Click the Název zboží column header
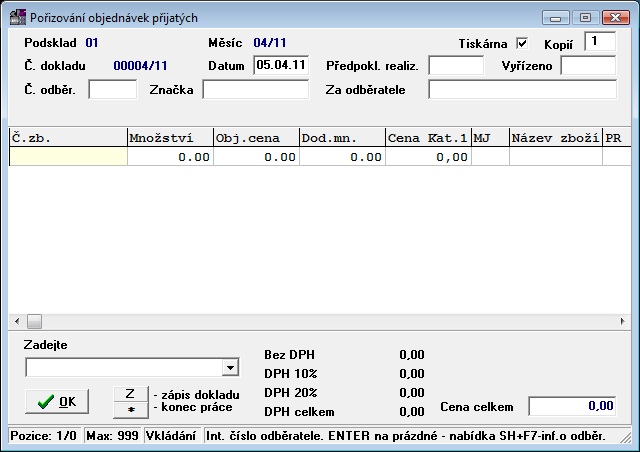Image resolution: width=640 pixels, height=452 pixels. (554, 138)
